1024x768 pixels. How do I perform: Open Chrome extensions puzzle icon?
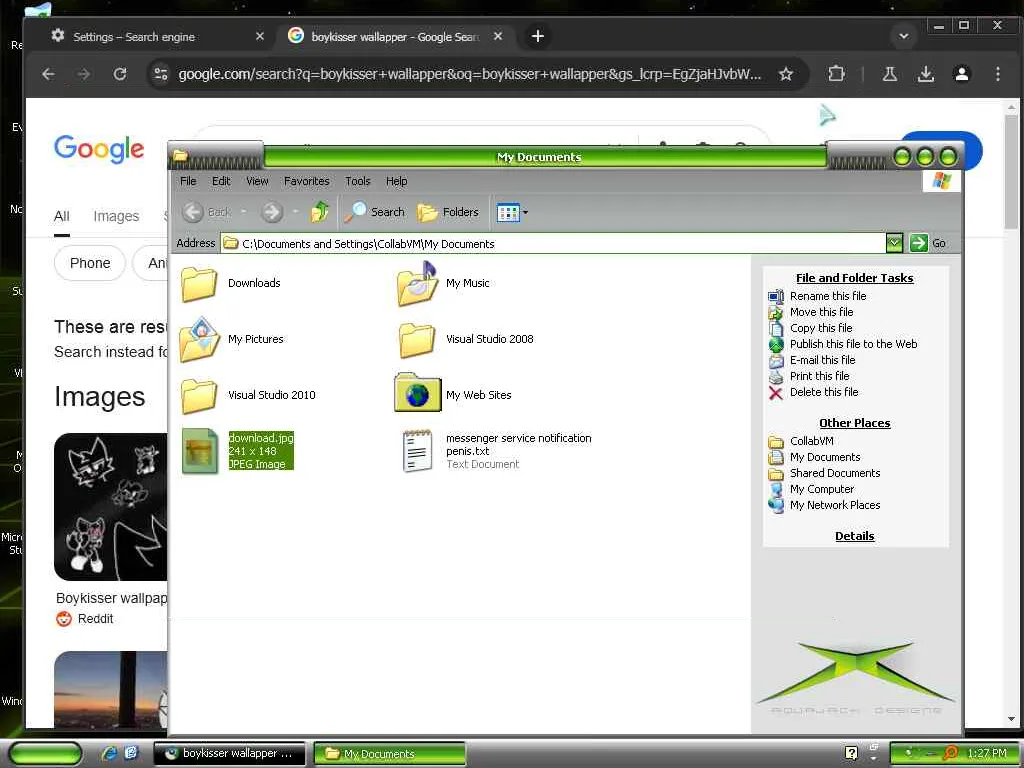[836, 74]
